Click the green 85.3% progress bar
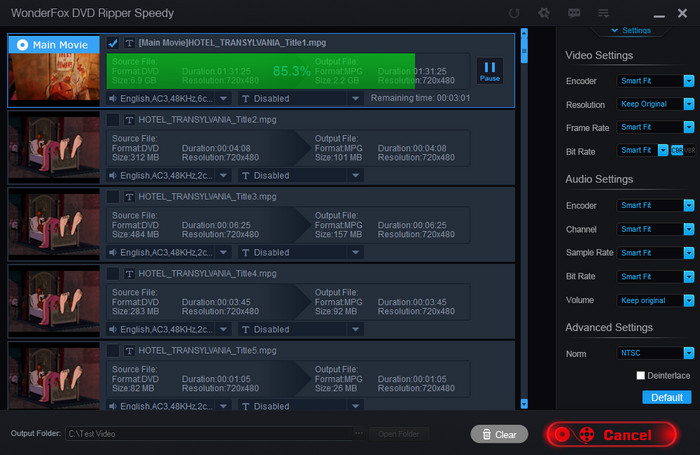 [261, 71]
